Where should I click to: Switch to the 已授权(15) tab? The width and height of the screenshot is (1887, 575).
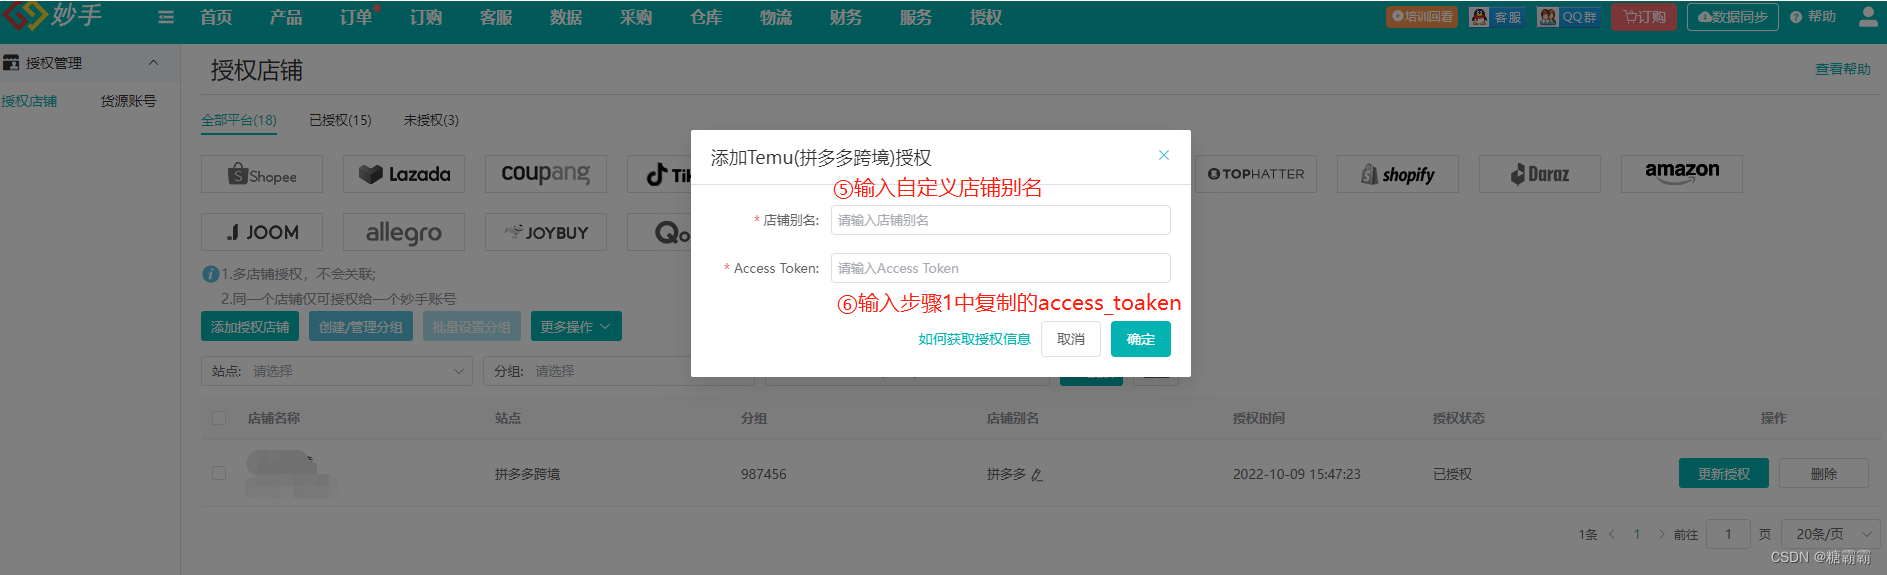coord(340,120)
